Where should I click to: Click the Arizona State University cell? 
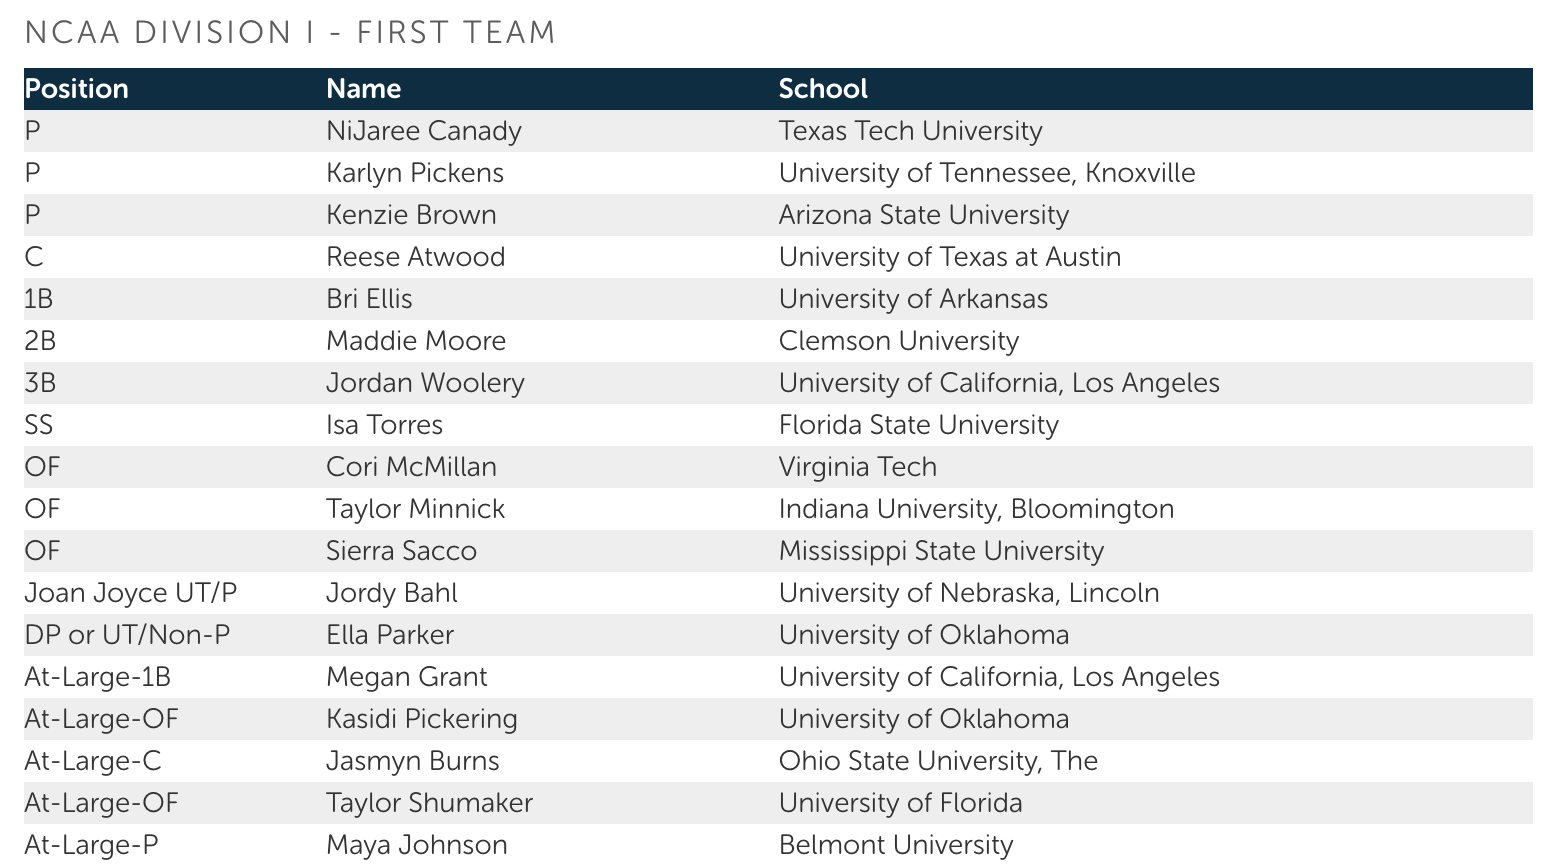coord(923,215)
